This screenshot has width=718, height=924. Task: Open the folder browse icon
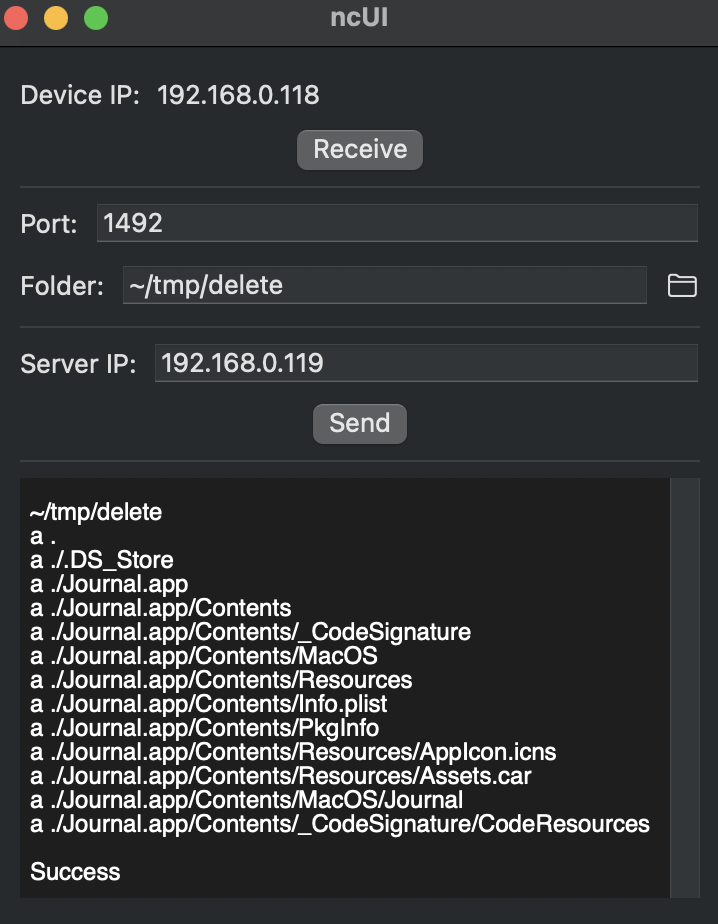(x=682, y=286)
